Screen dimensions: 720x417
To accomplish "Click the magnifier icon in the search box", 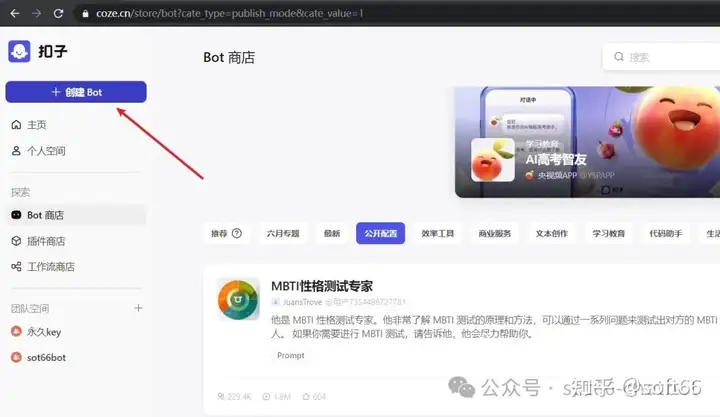I will (x=619, y=56).
